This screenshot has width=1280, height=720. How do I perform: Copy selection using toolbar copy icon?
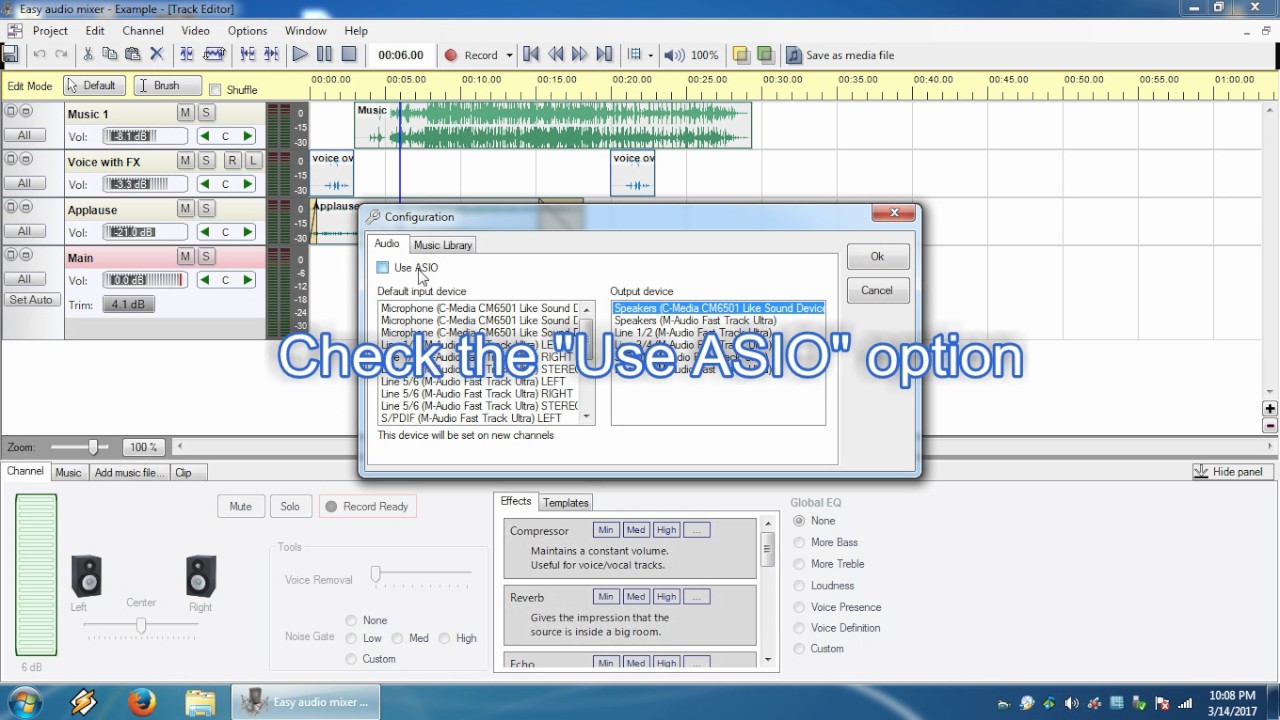point(110,55)
